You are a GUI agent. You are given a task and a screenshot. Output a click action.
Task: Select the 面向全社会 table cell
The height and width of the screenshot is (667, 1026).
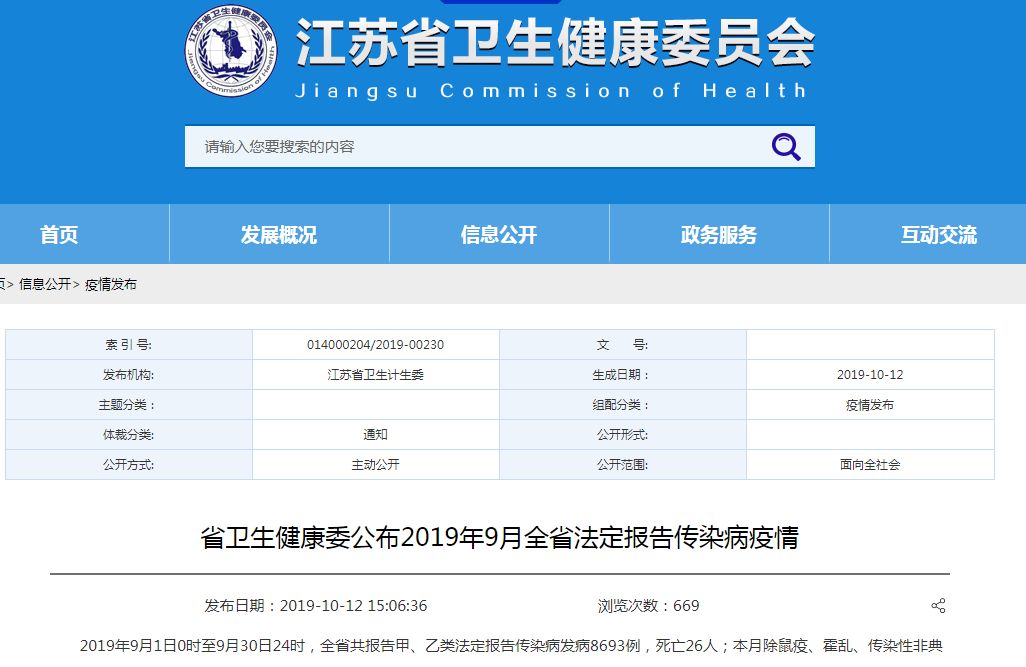pyautogui.click(x=870, y=465)
